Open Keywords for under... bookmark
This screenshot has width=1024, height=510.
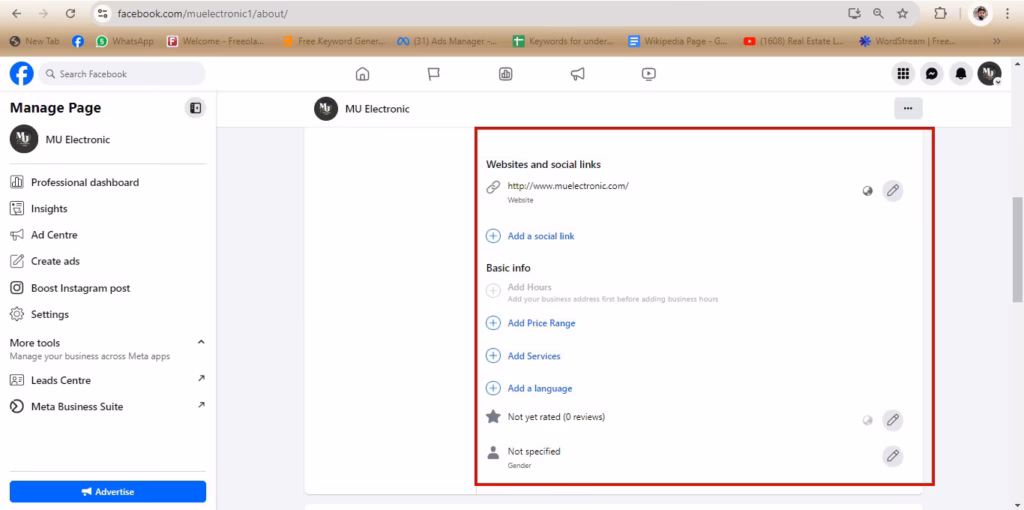[564, 41]
